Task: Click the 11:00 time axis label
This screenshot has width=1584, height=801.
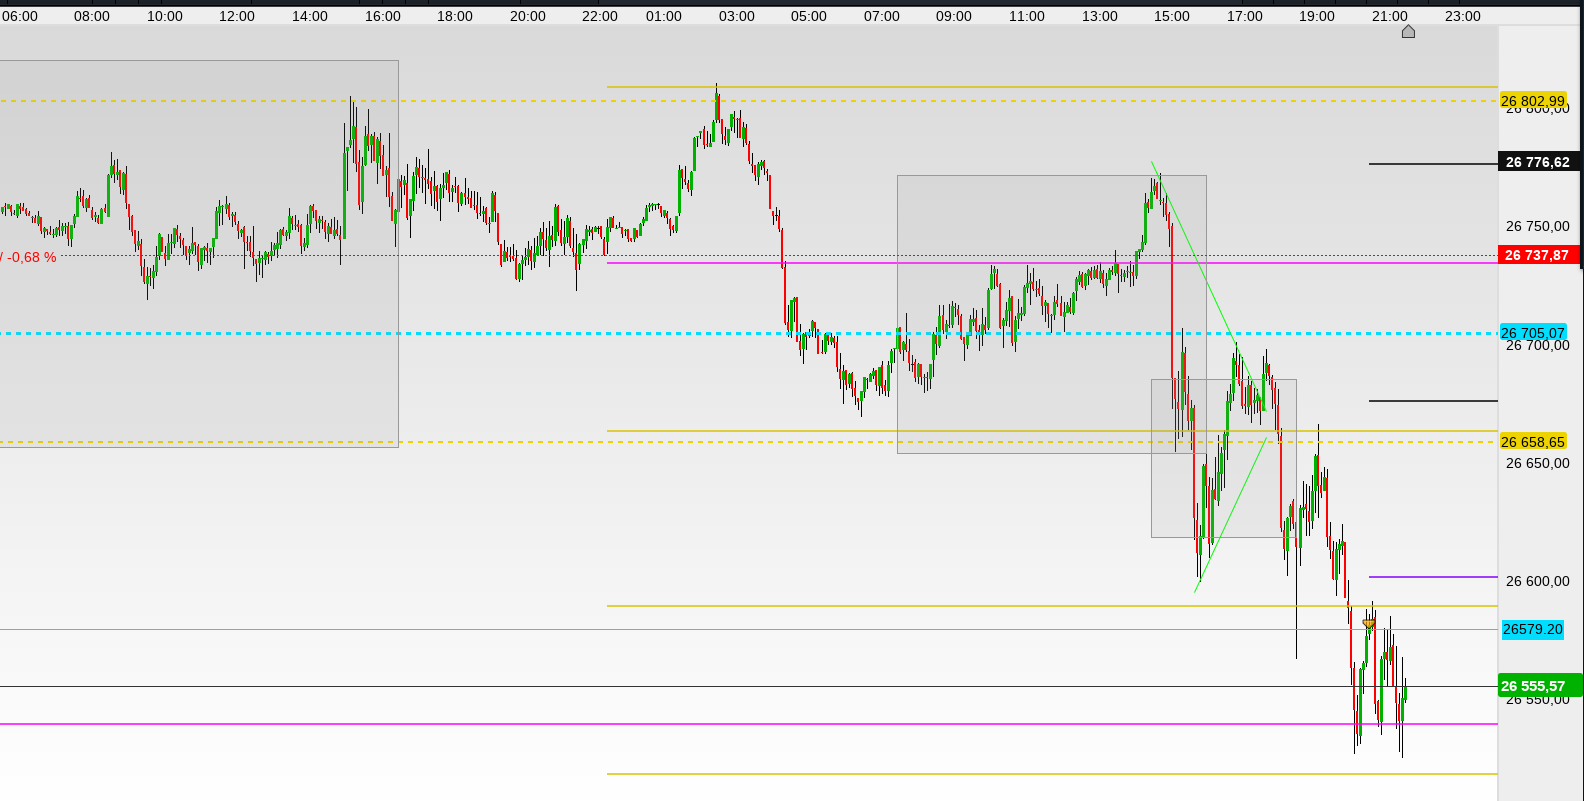Action: [1027, 16]
